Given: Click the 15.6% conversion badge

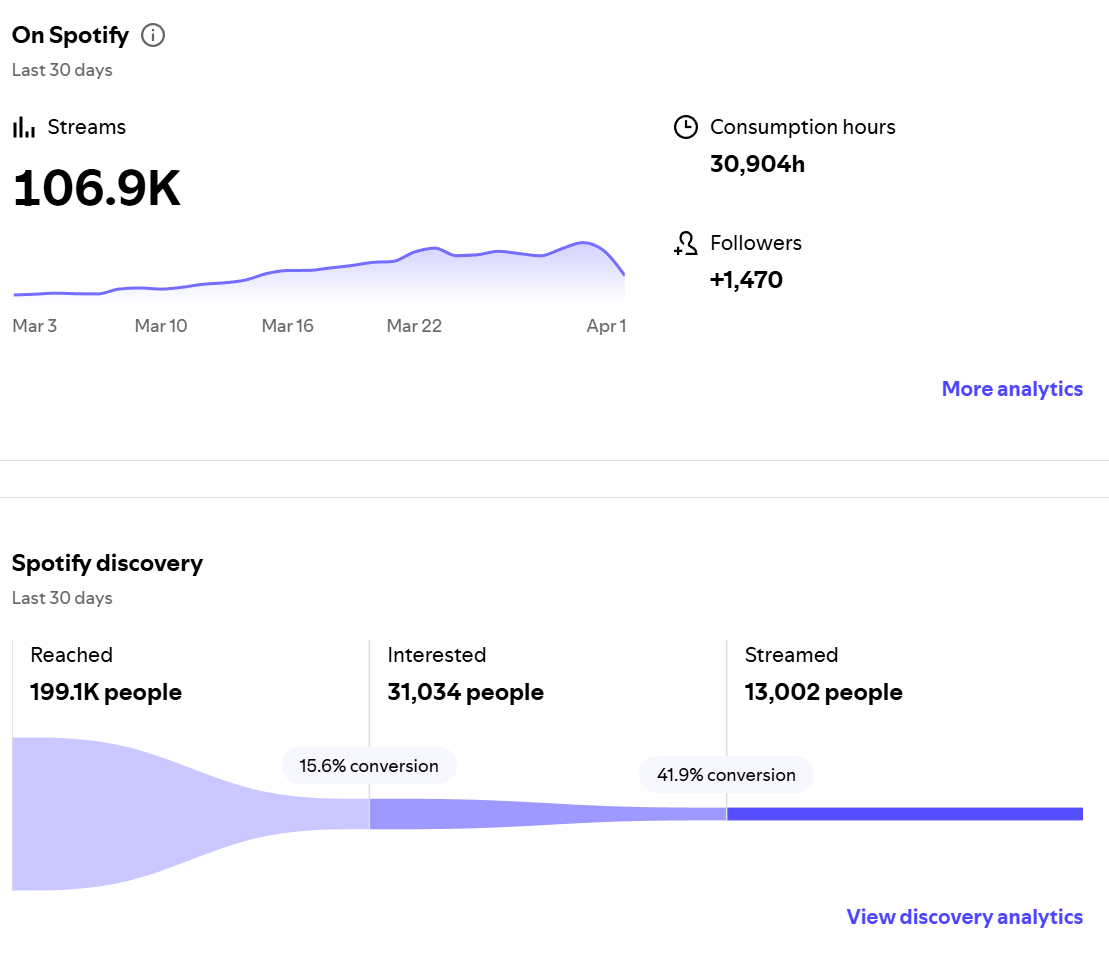Looking at the screenshot, I should point(369,766).
